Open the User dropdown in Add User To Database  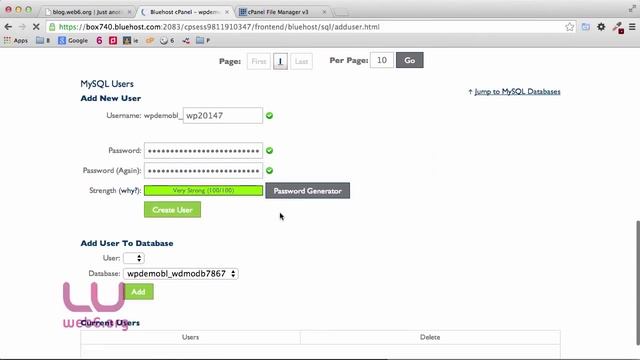click(x=134, y=258)
